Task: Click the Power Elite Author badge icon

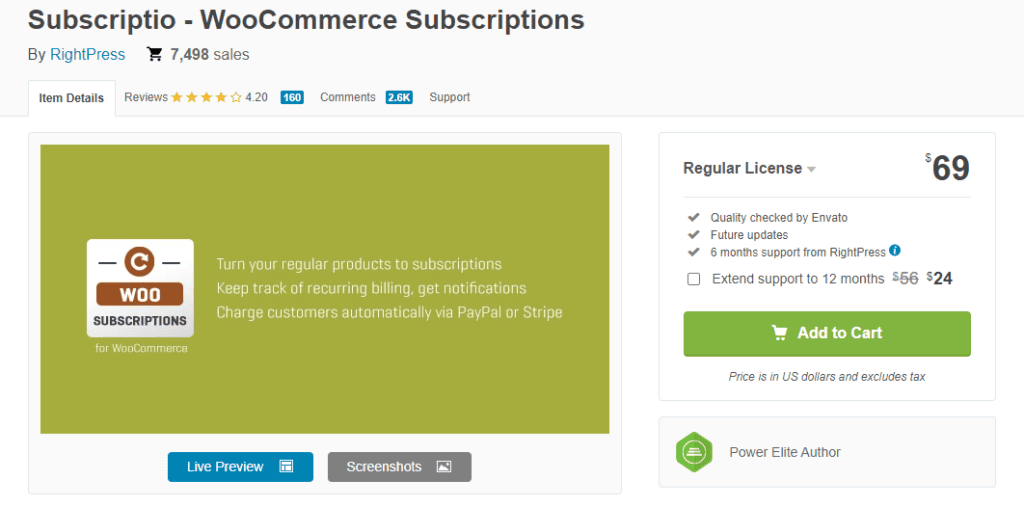Action: 693,452
